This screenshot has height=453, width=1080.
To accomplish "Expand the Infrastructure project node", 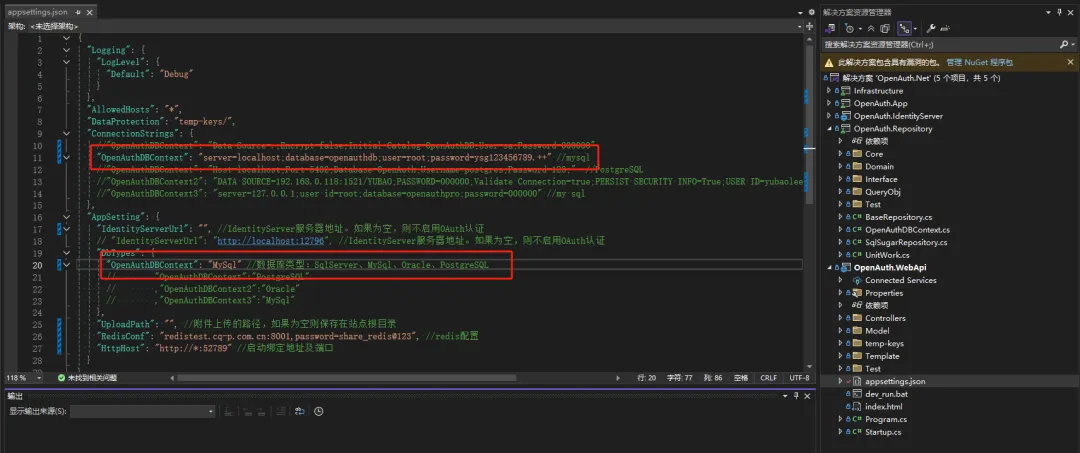I will [x=829, y=91].
